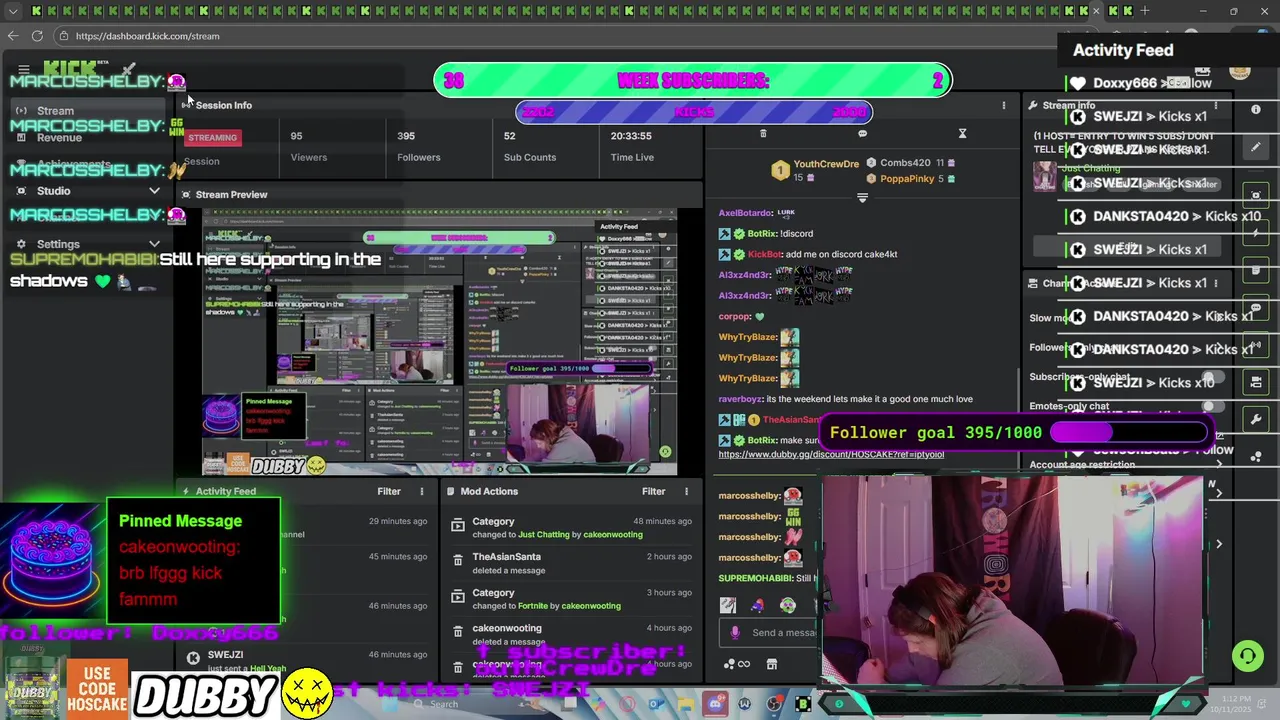Click raverboyz username in chat
Screen dimensions: 1280x720
(740, 399)
